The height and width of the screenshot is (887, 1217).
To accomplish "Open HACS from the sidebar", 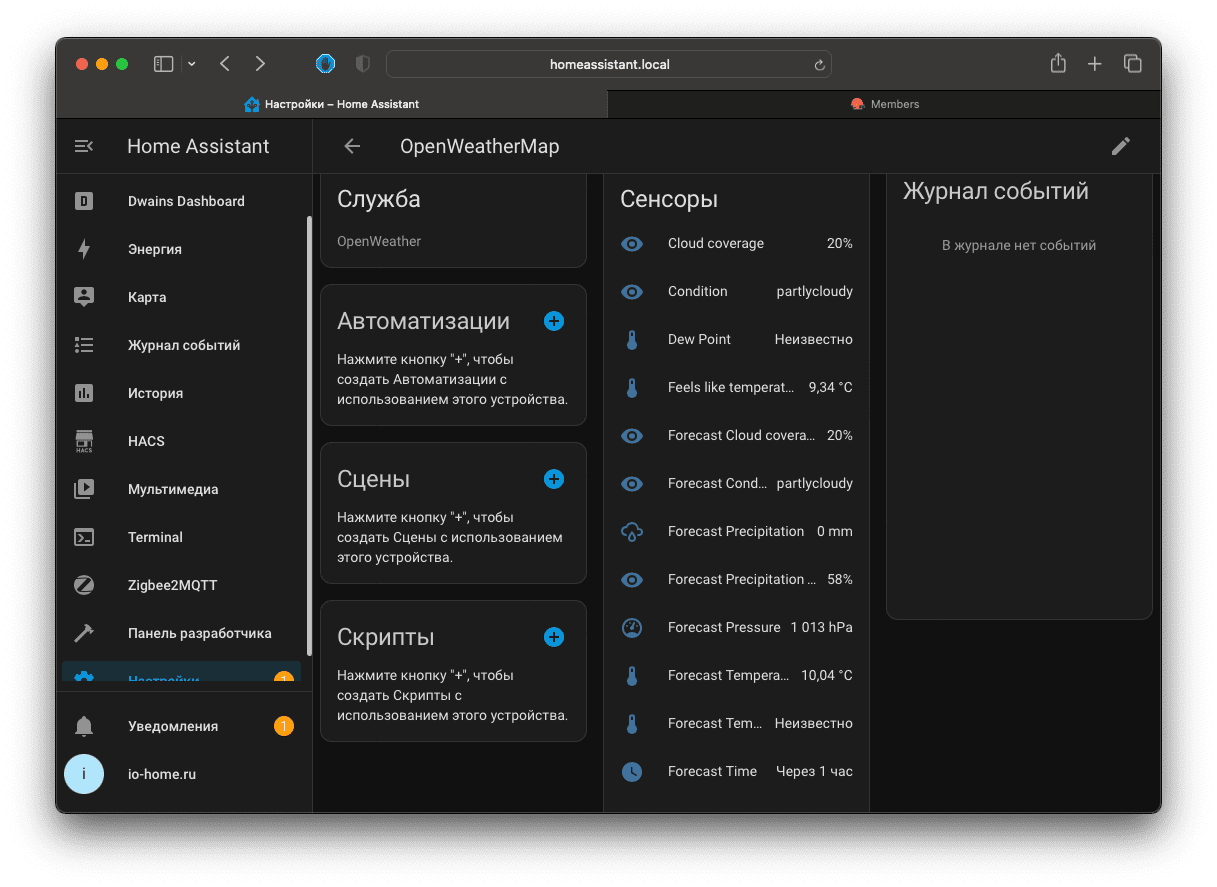I will 181,441.
